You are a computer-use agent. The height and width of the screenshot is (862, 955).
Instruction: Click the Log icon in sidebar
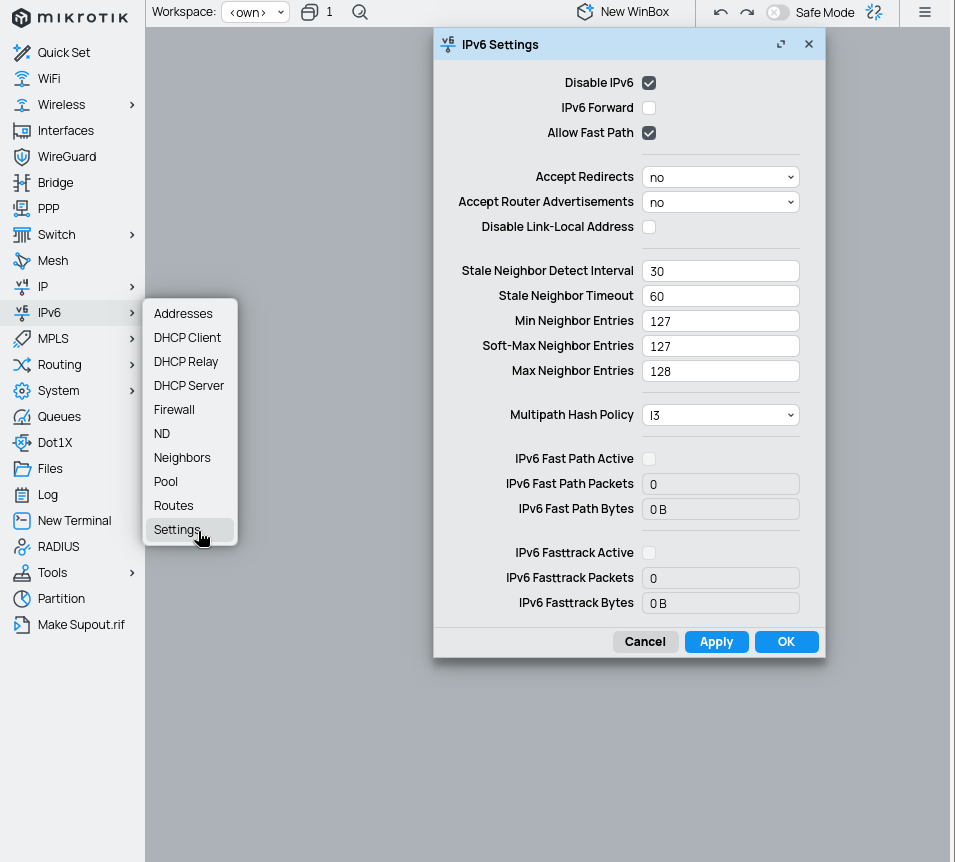click(x=22, y=495)
